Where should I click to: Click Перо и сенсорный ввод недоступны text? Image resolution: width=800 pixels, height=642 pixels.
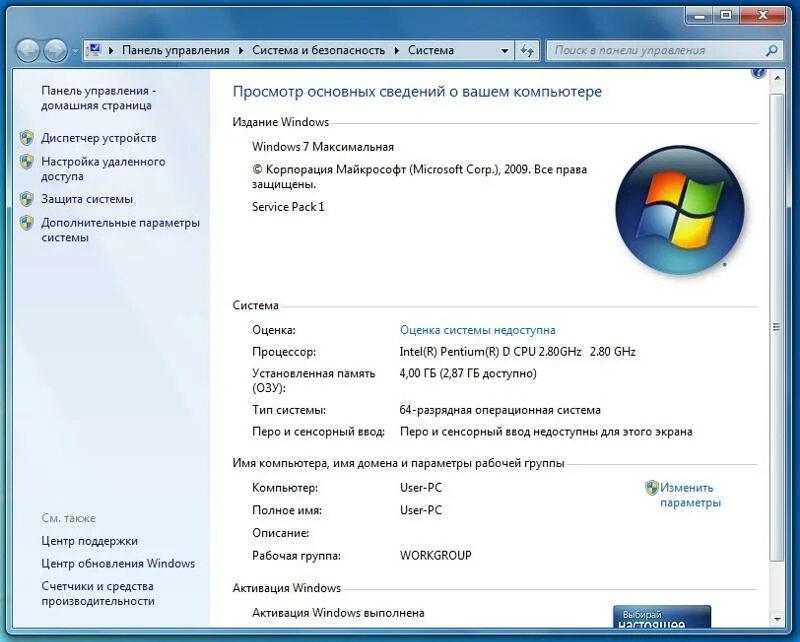pos(546,432)
